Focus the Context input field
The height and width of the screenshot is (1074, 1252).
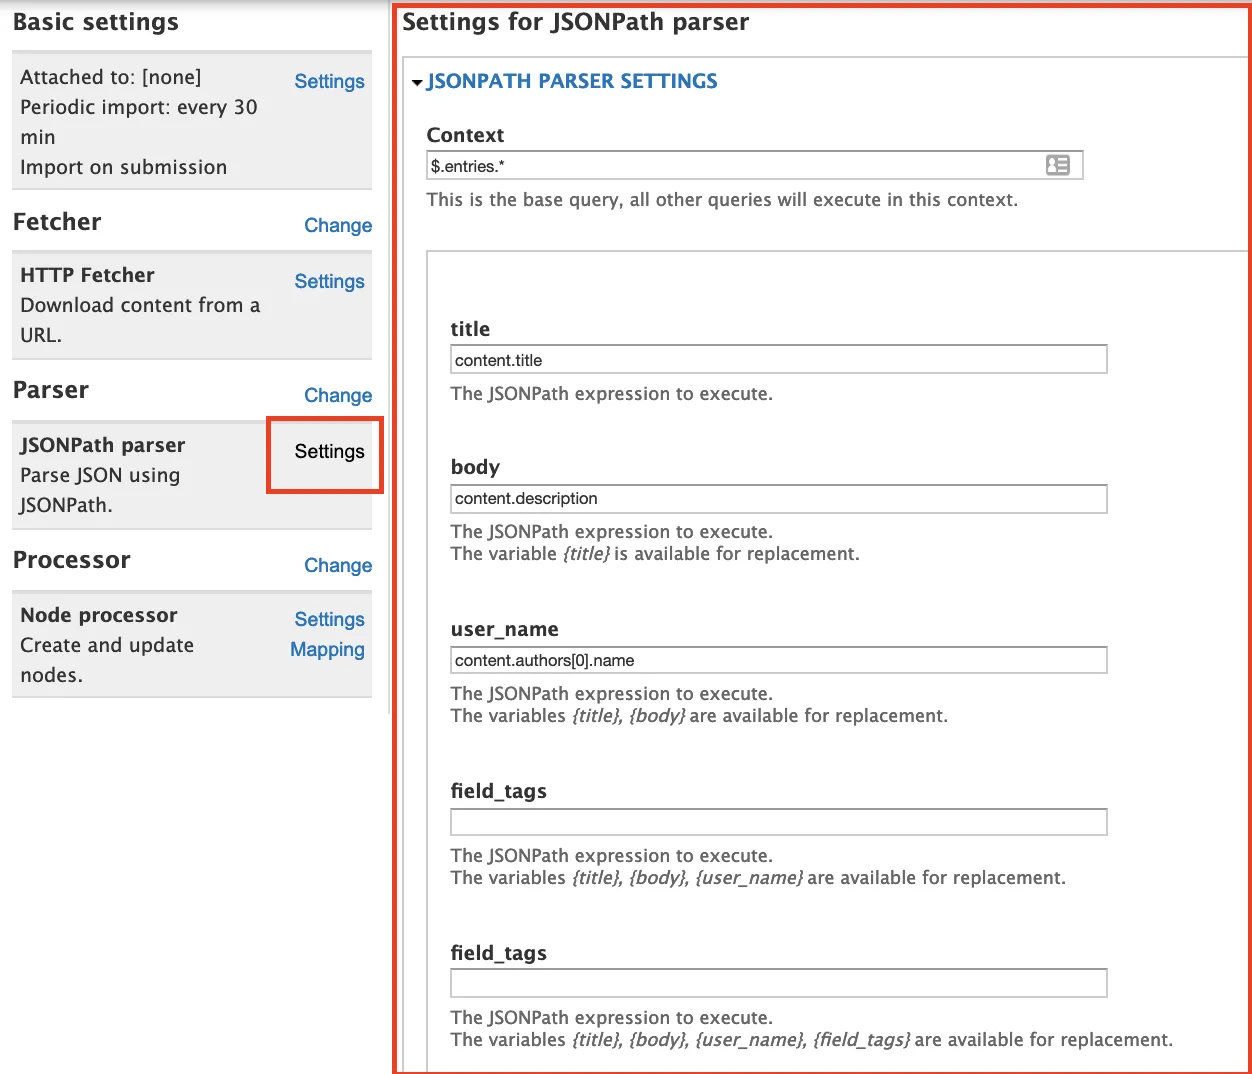click(x=755, y=165)
